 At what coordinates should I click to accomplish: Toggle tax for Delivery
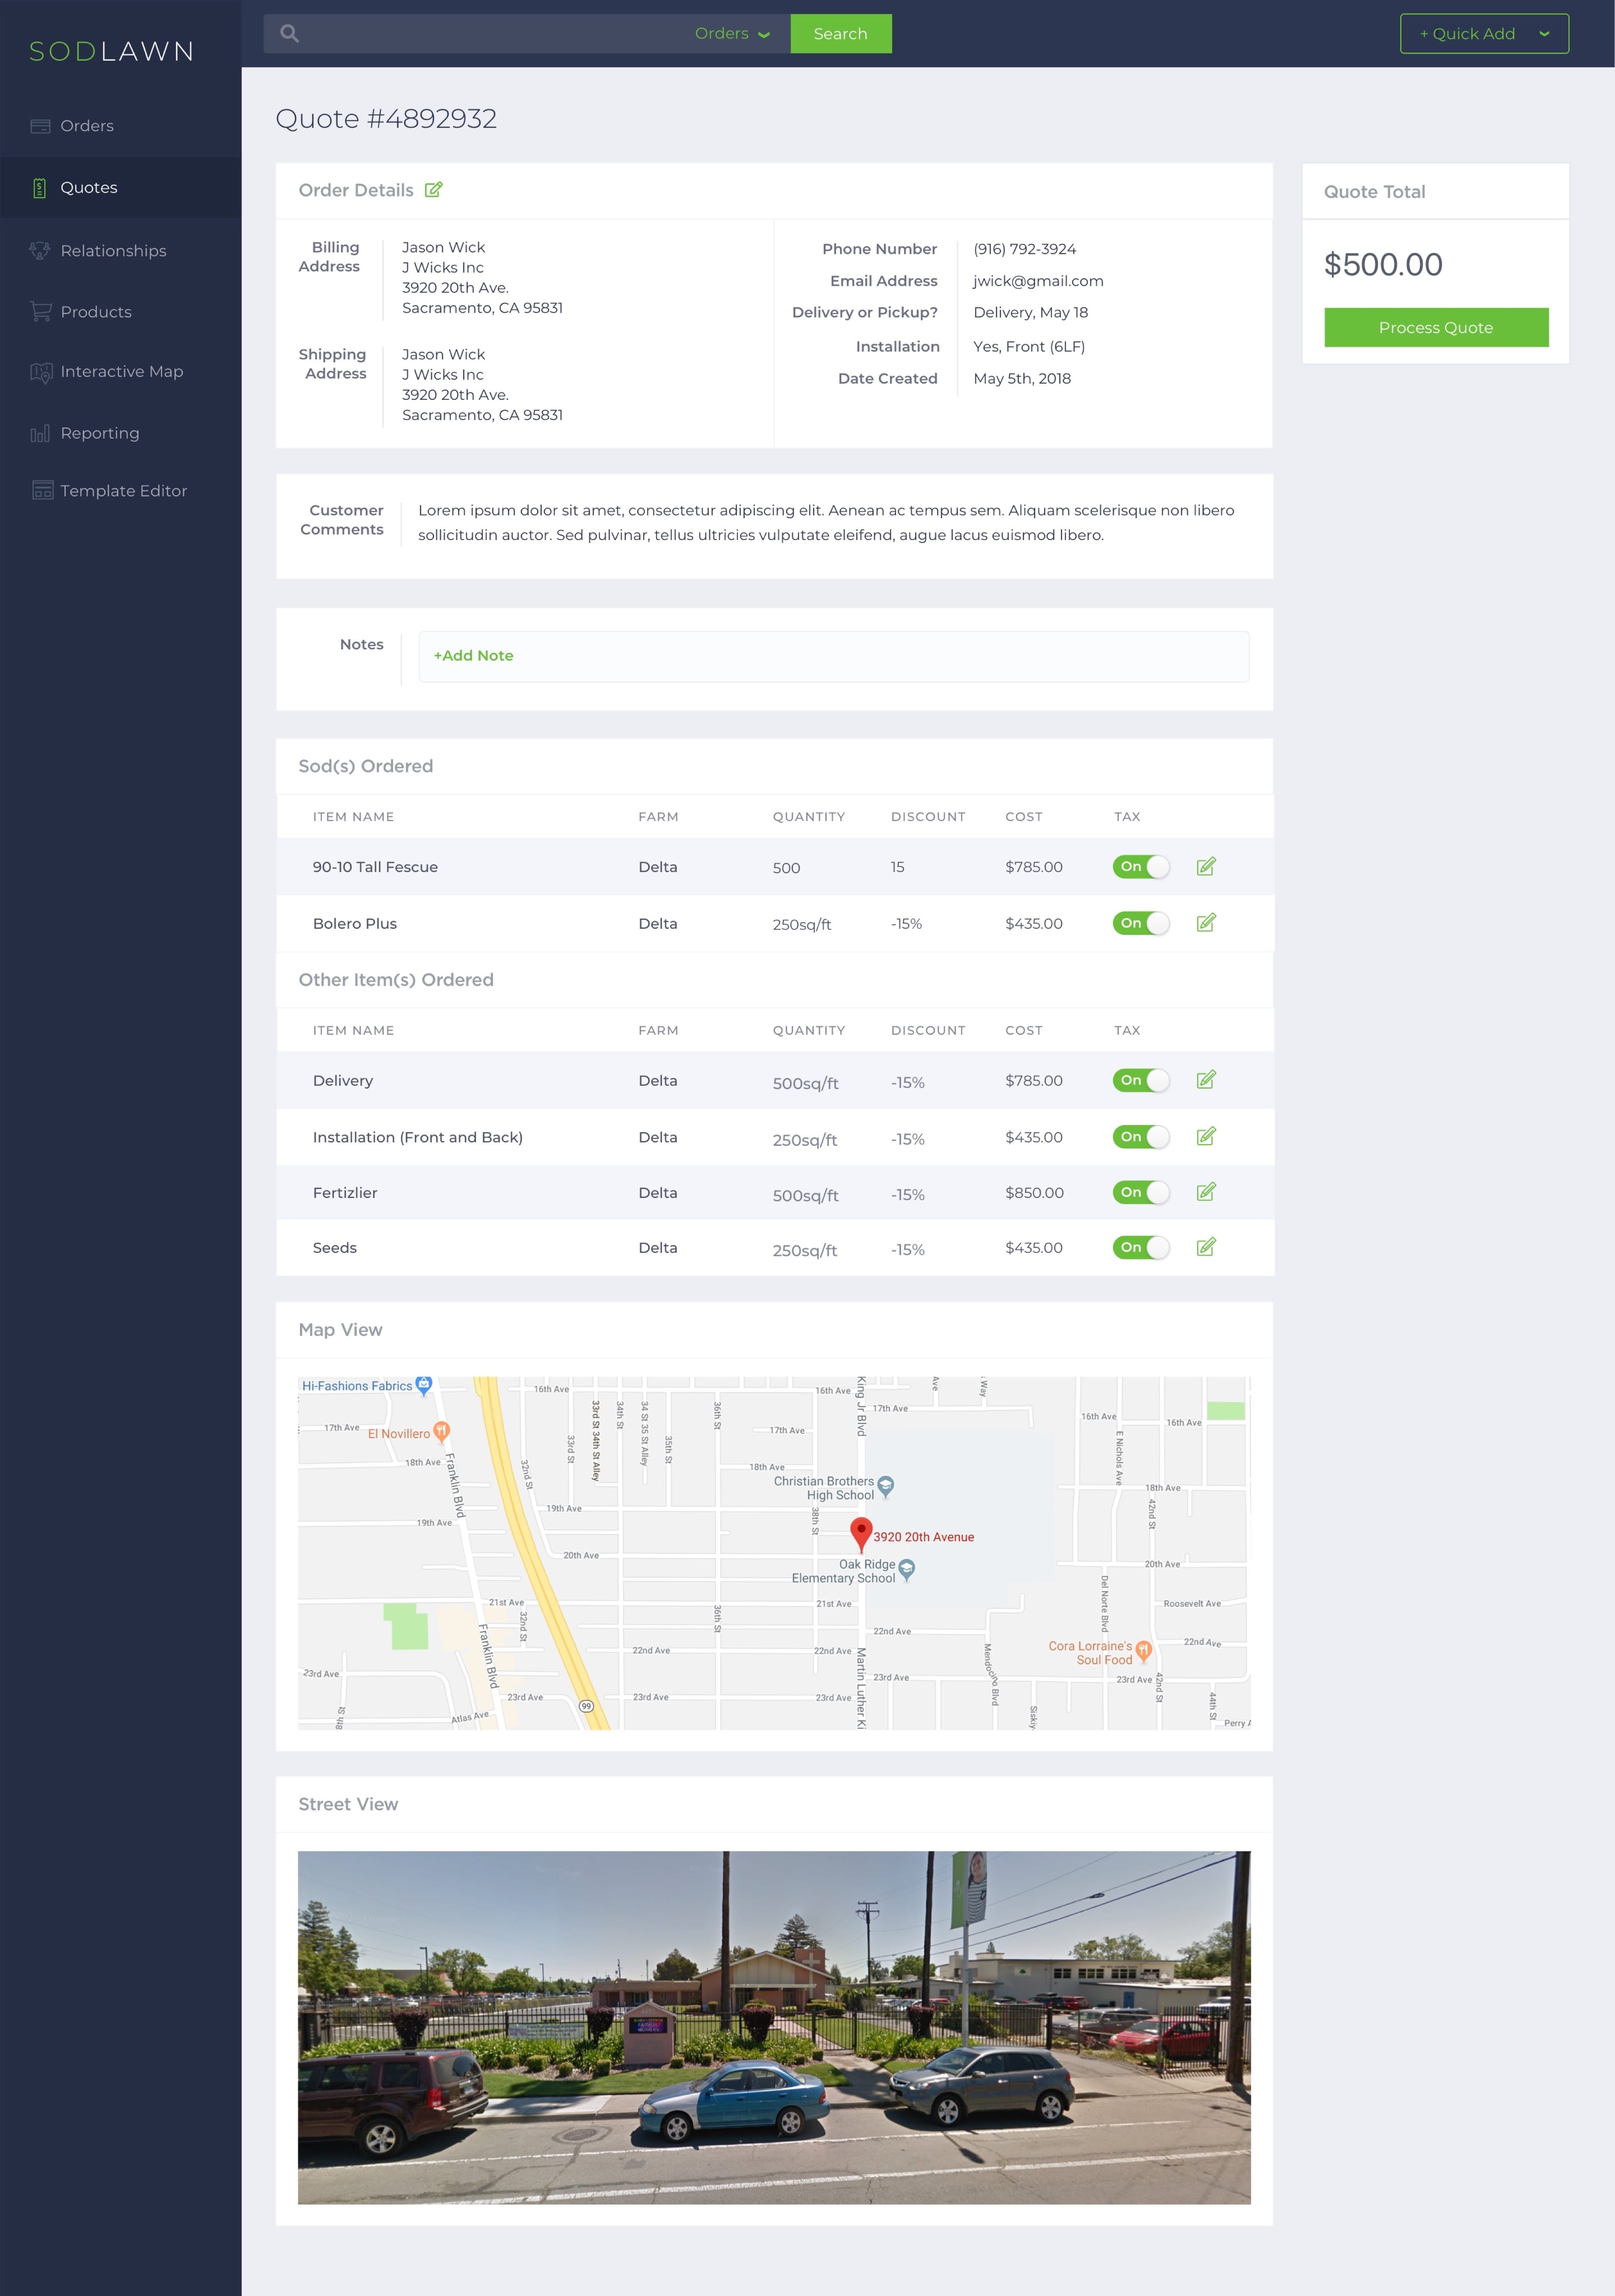(1141, 1080)
